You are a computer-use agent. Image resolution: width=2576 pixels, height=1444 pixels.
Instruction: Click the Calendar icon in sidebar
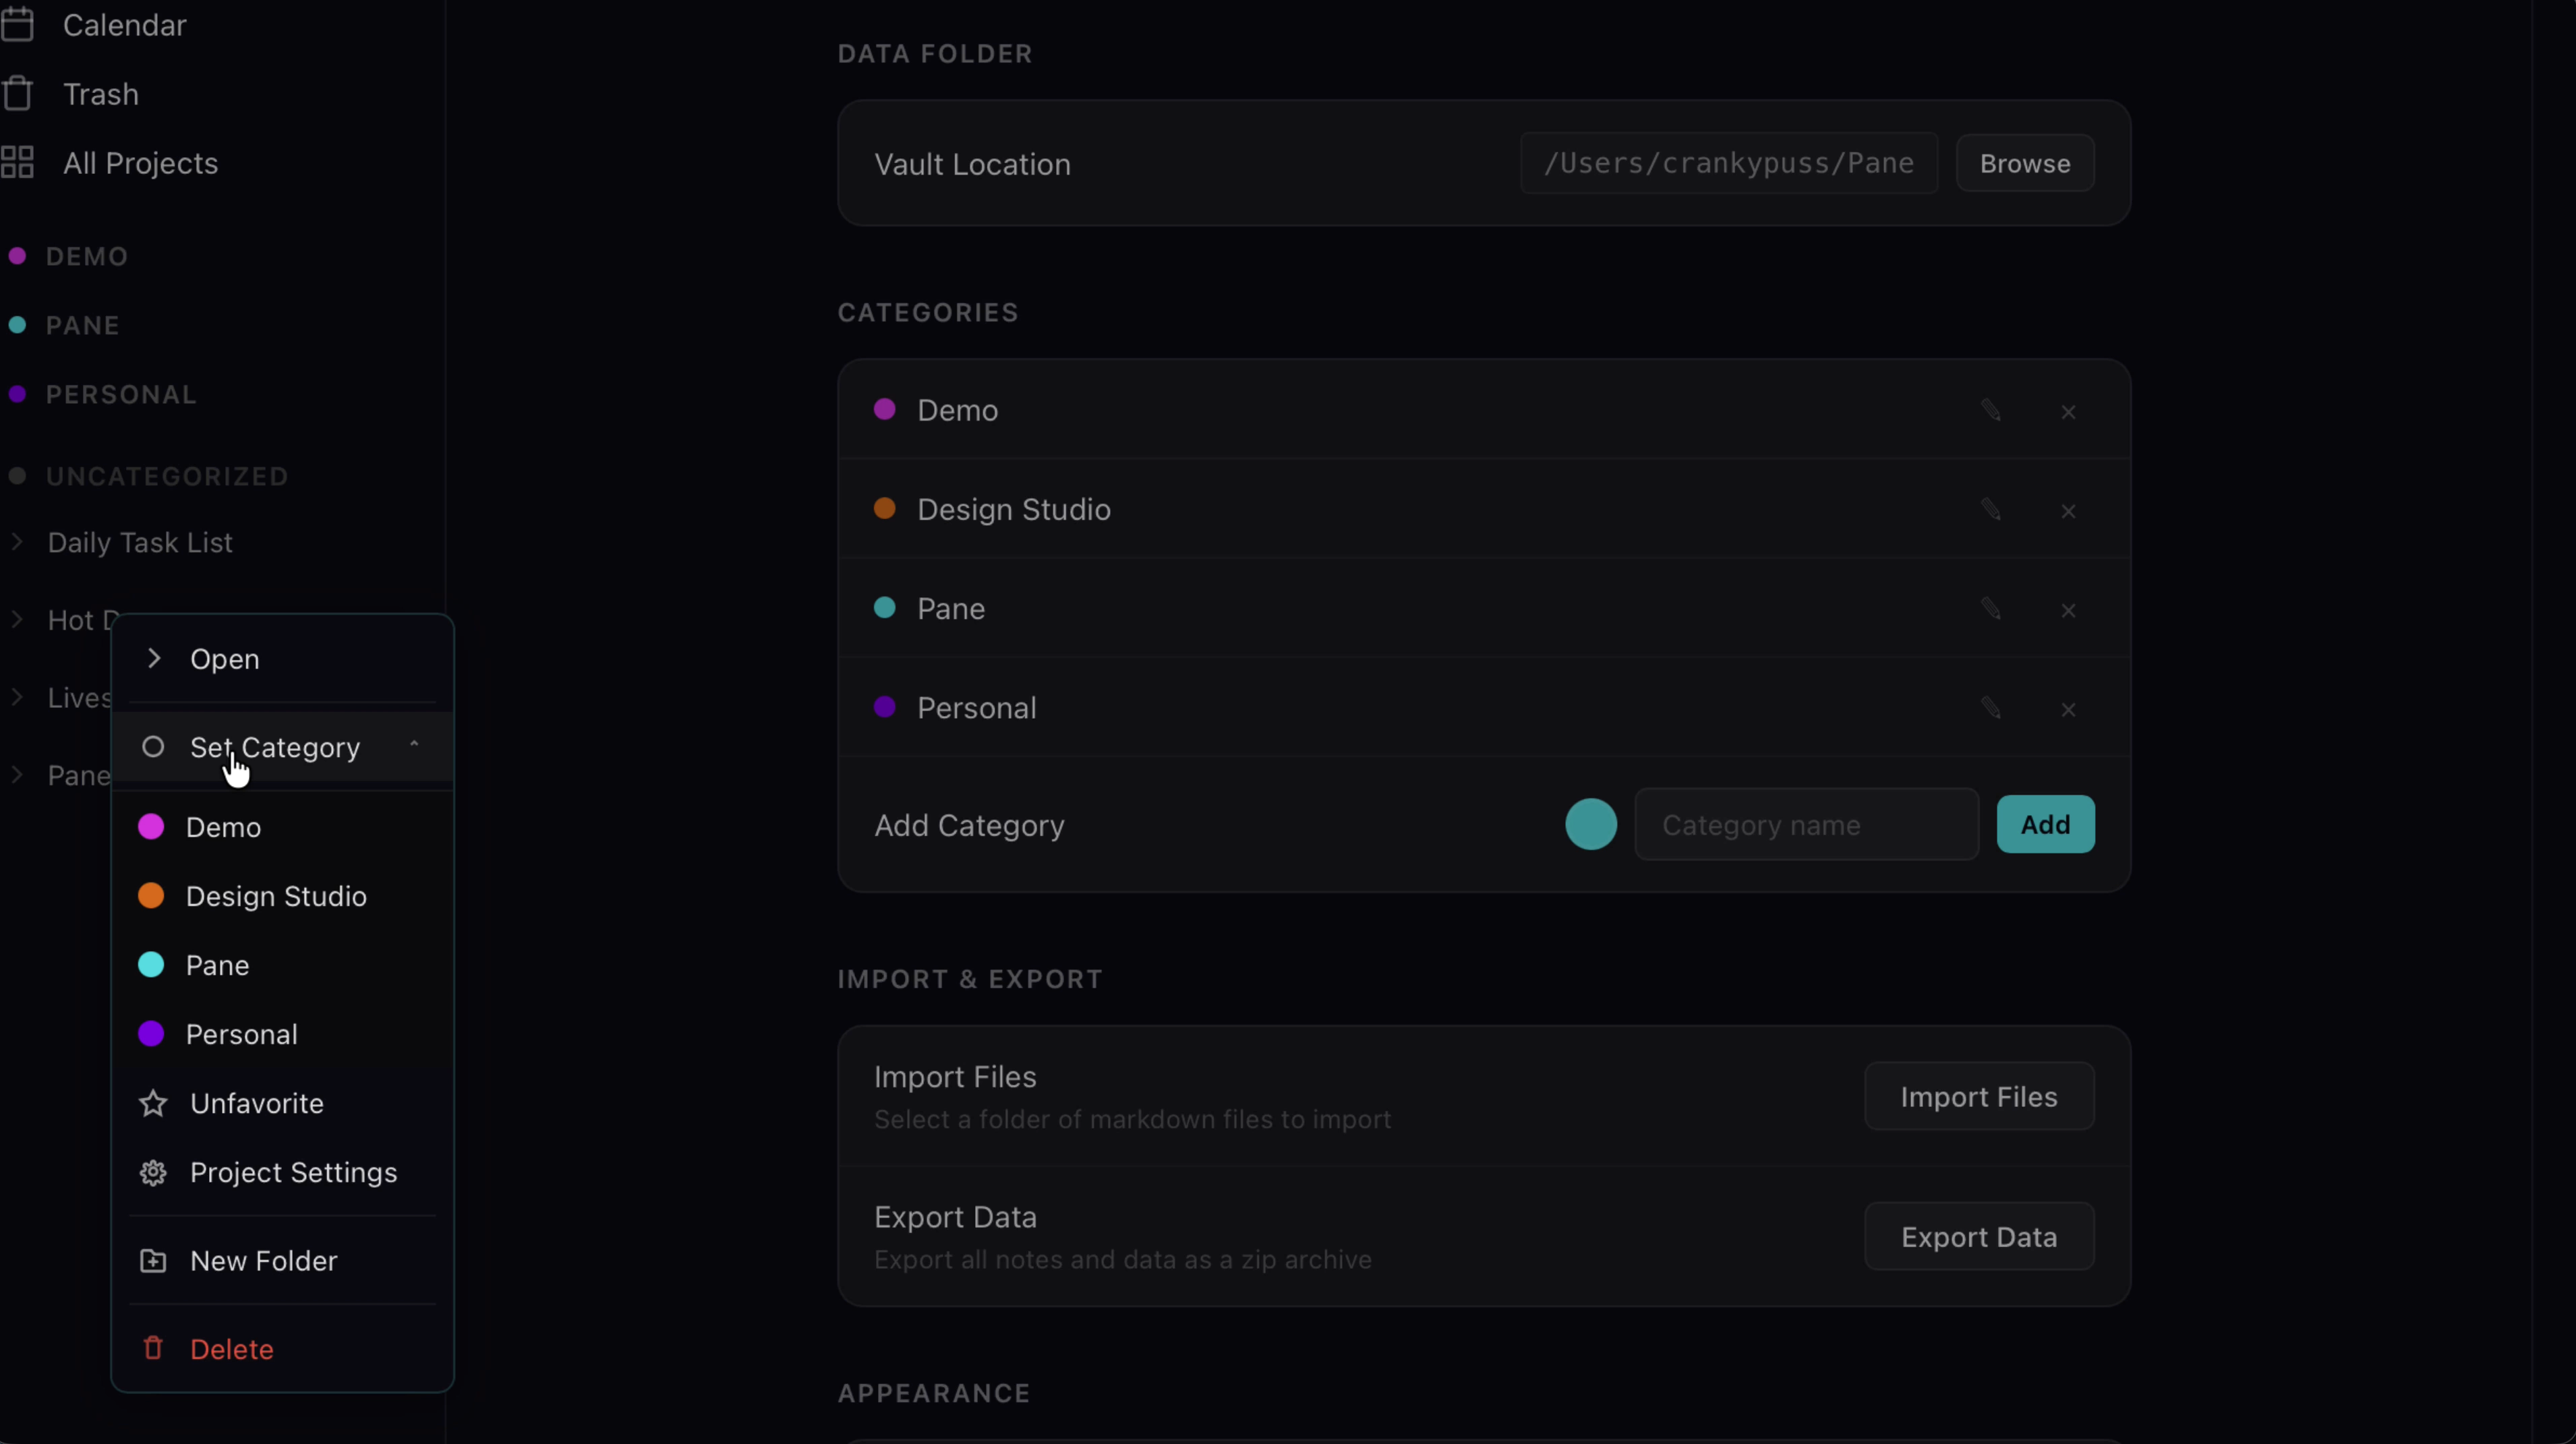18,24
